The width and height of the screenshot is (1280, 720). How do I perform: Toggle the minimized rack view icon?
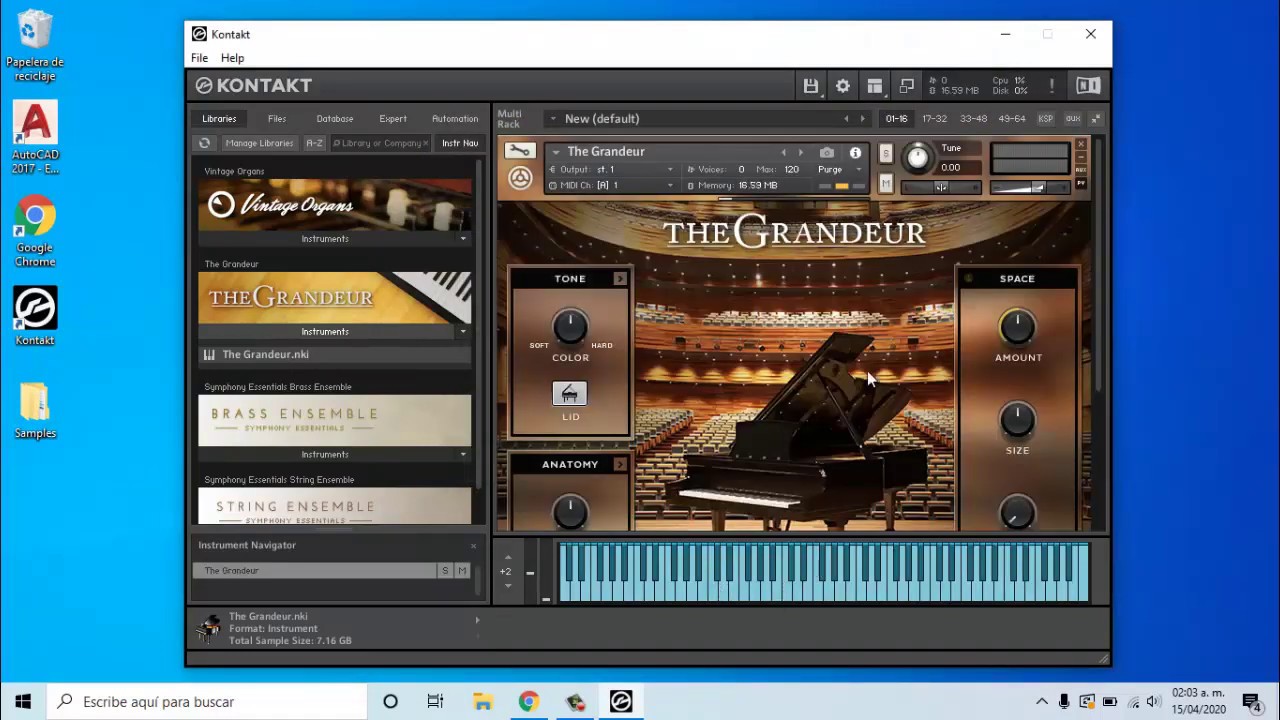tap(907, 86)
